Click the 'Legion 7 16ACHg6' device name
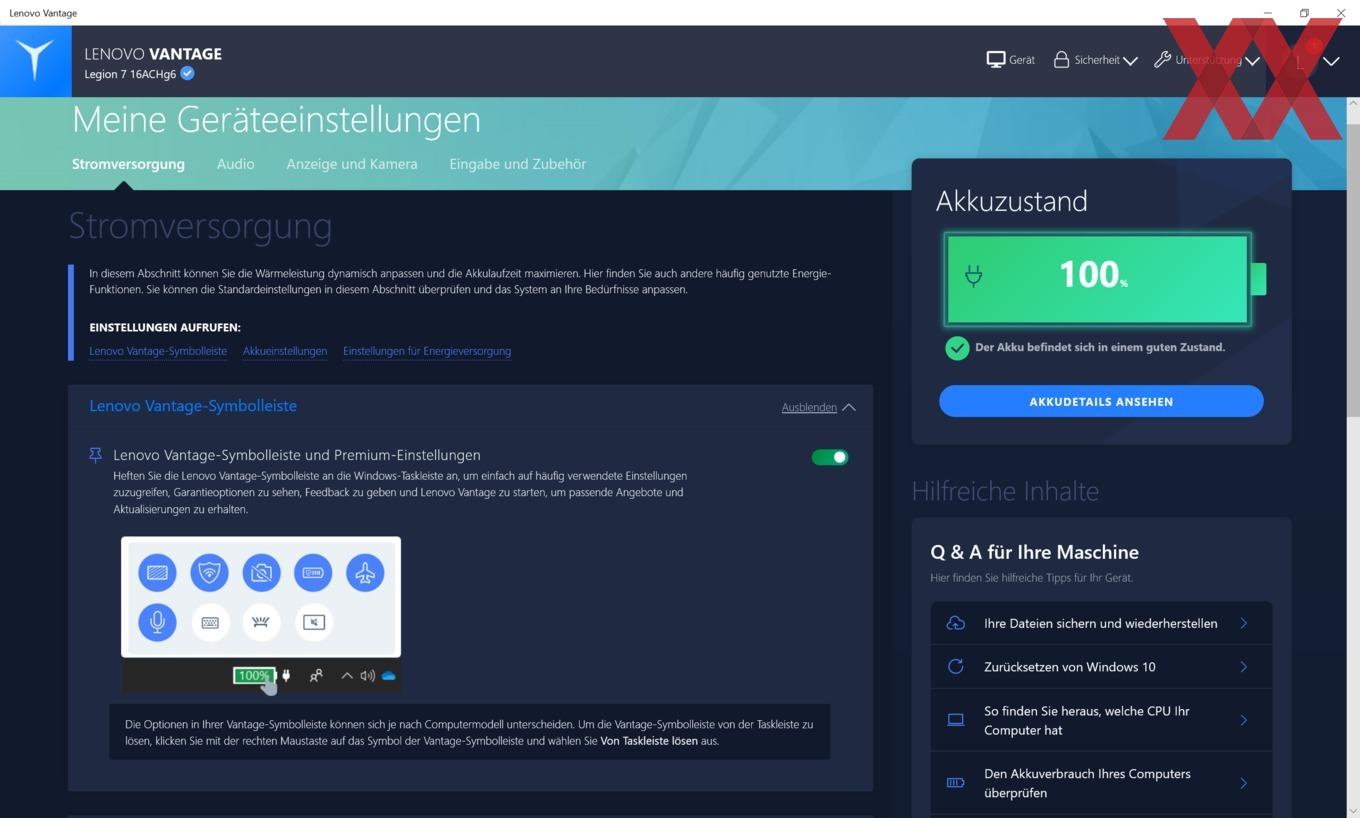Screen dimensions: 1360x818 pos(130,74)
